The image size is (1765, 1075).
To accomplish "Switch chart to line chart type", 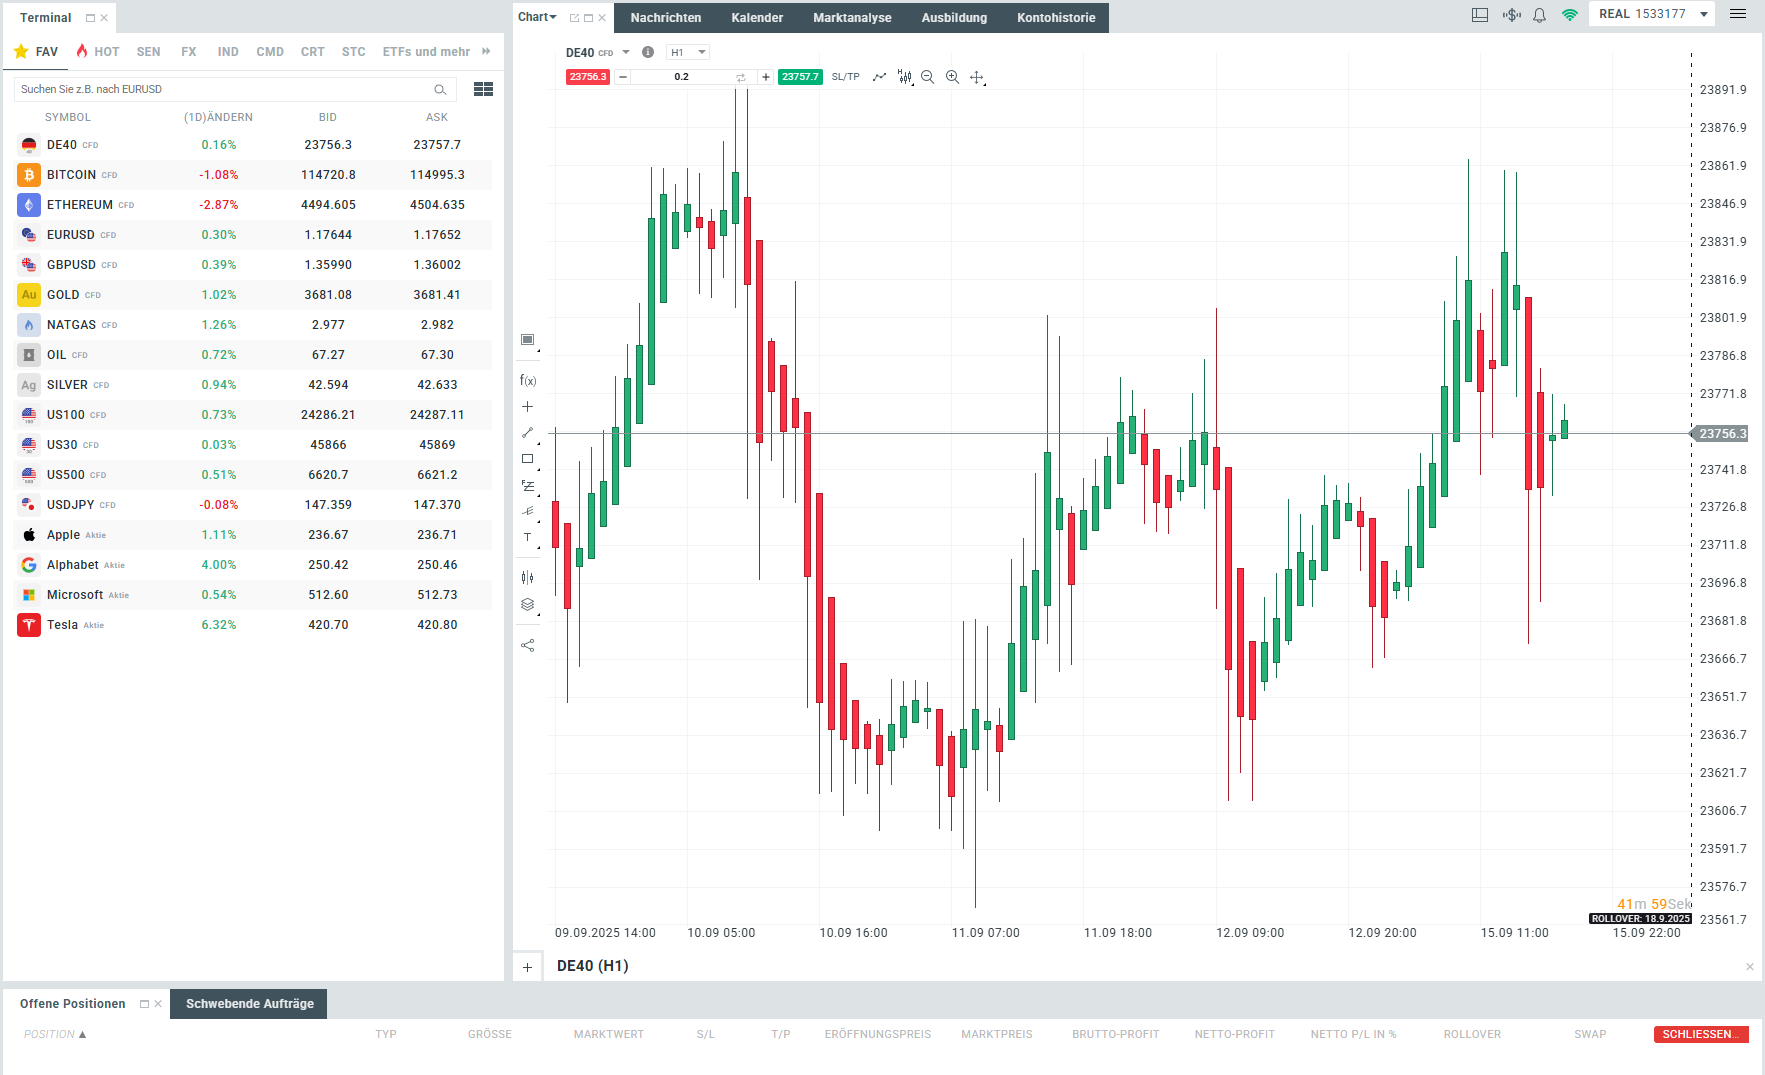I will 879,77.
